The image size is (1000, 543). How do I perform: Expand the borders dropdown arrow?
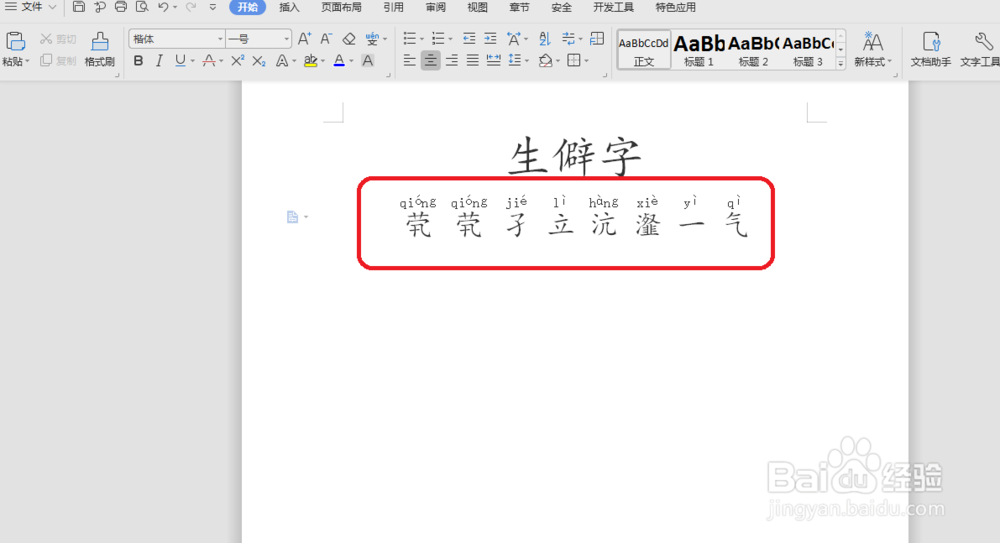(587, 61)
